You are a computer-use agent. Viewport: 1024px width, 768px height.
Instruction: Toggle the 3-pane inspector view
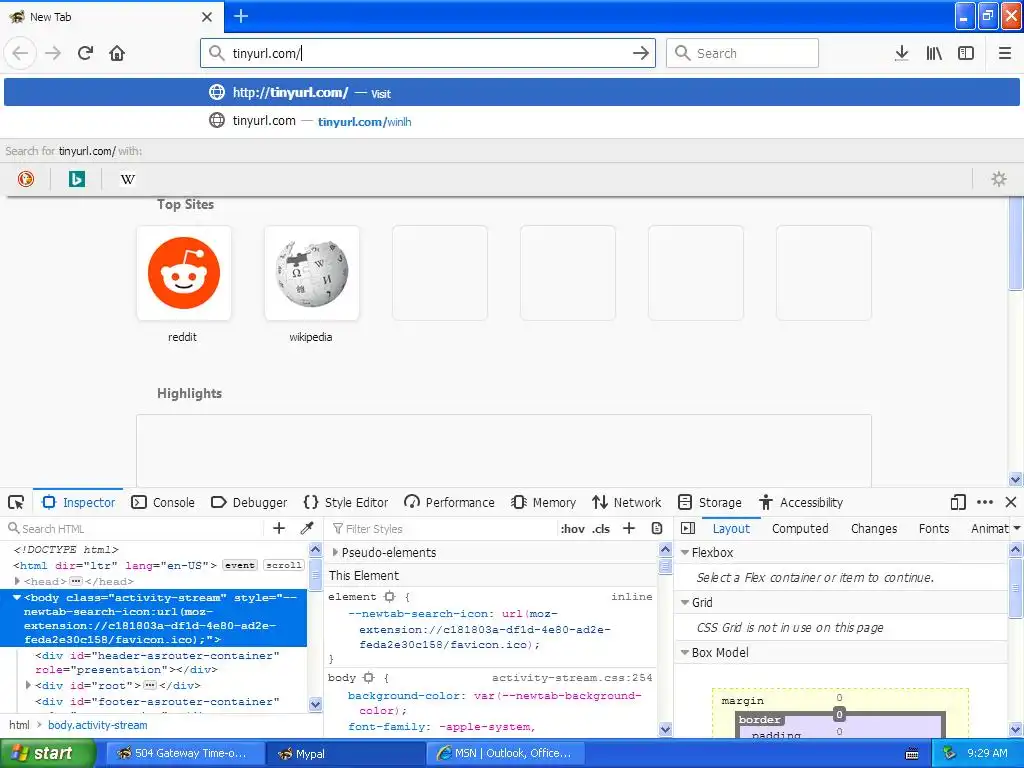pyautogui.click(x=688, y=528)
